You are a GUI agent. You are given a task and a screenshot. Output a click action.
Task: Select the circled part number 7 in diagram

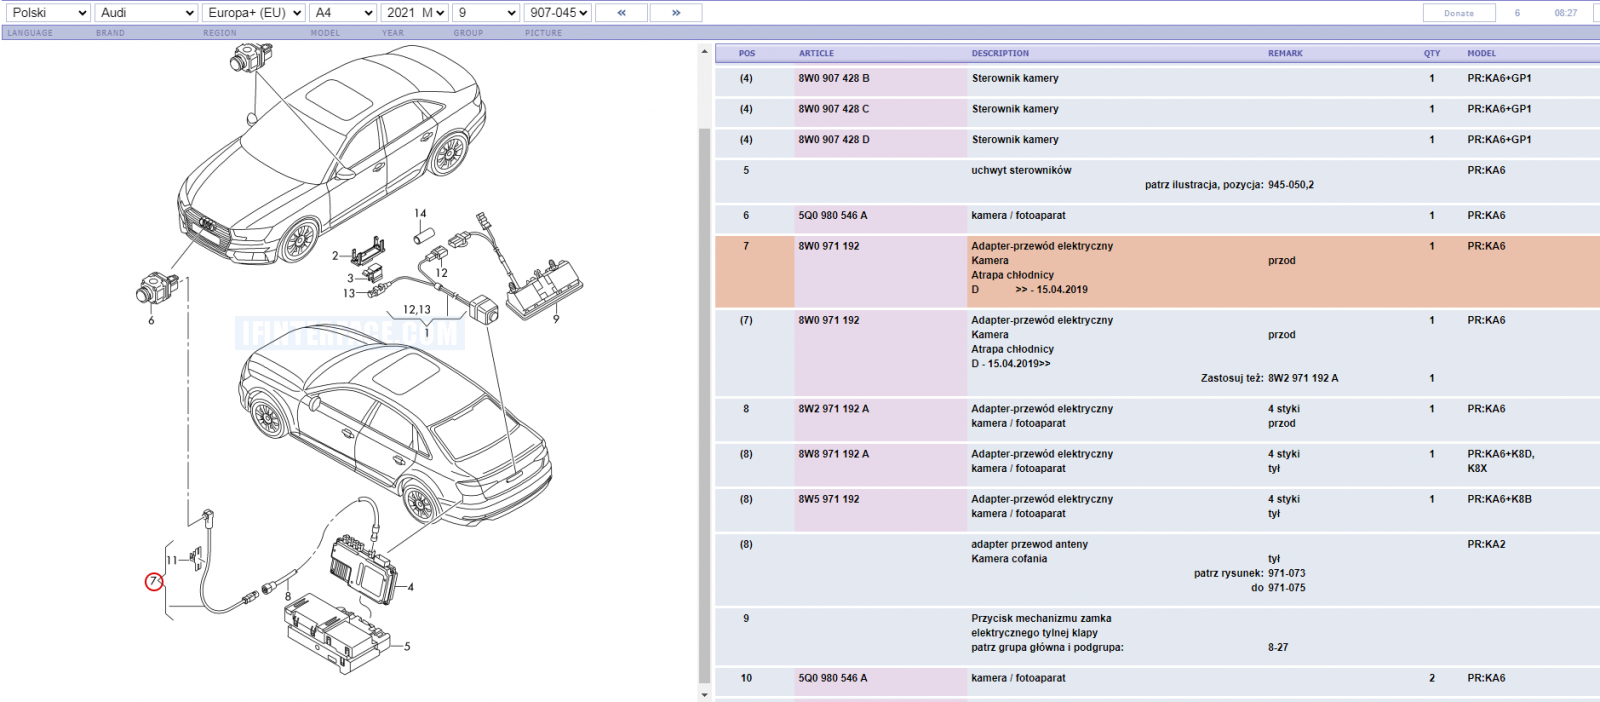[153, 581]
